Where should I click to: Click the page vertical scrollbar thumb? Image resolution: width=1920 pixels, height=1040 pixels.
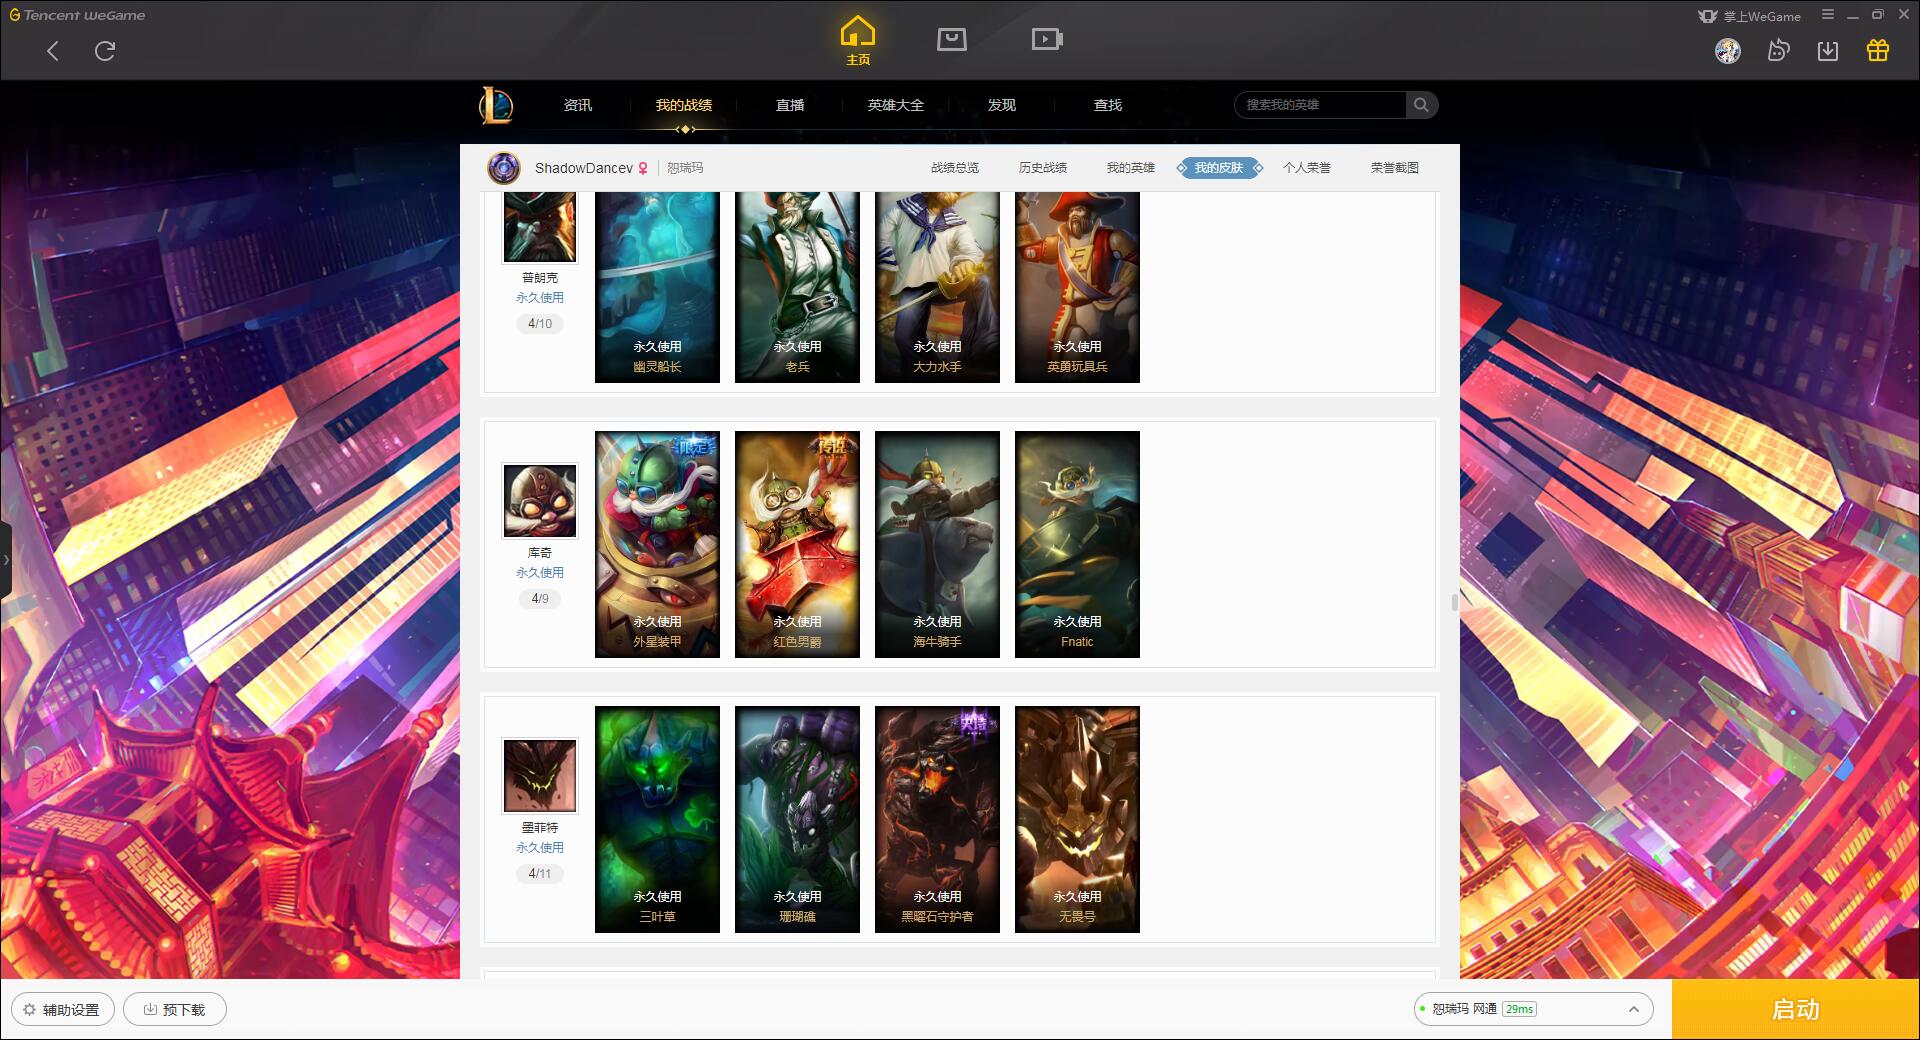click(1454, 602)
